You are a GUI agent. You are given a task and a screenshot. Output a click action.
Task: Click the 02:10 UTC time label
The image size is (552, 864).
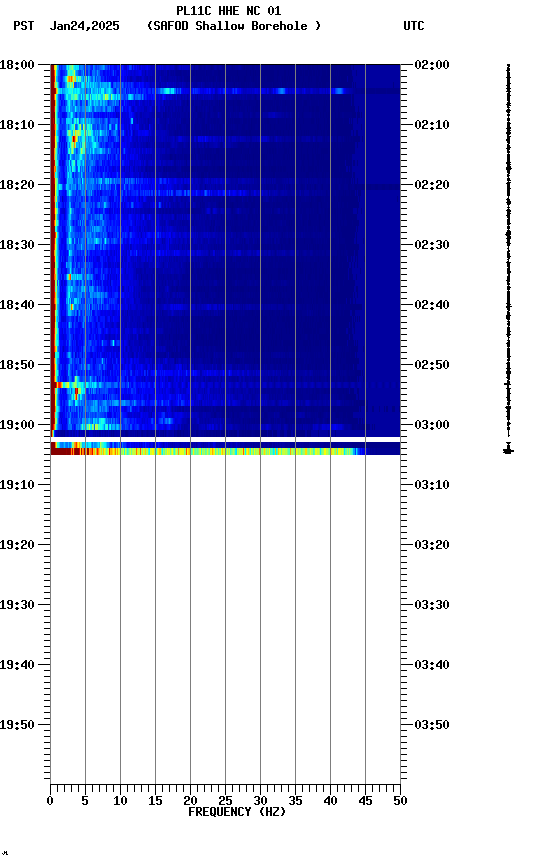click(432, 125)
